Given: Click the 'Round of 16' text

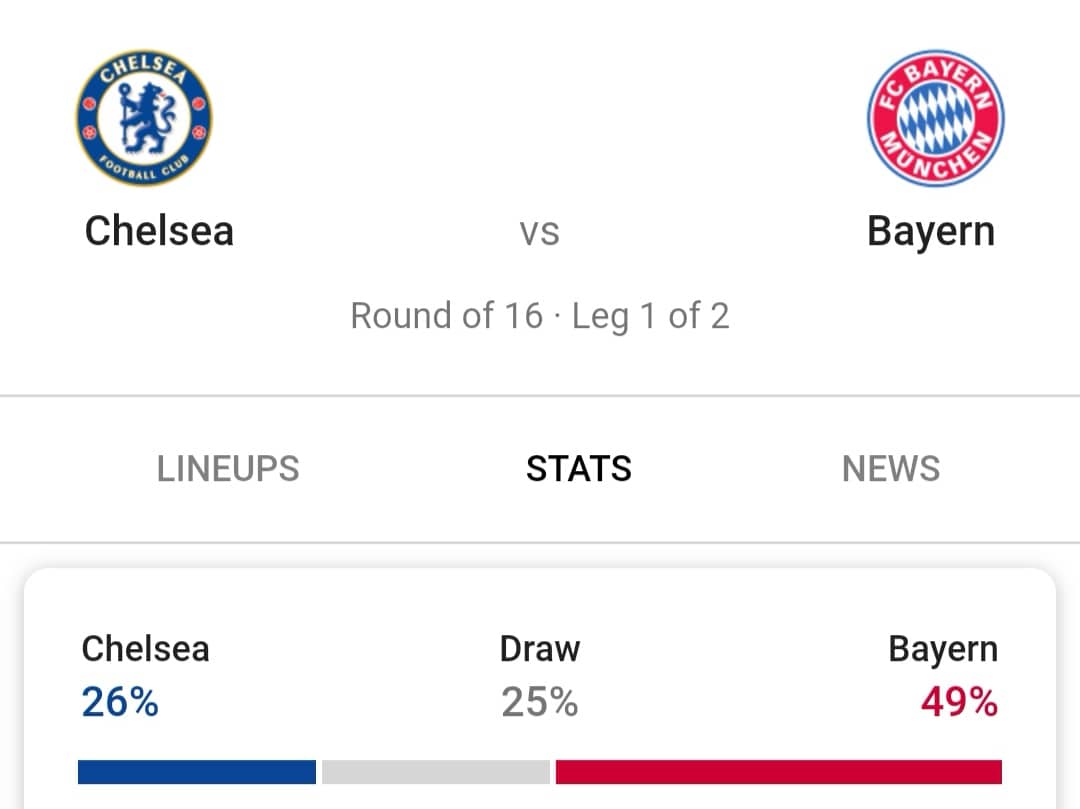Looking at the screenshot, I should [446, 316].
